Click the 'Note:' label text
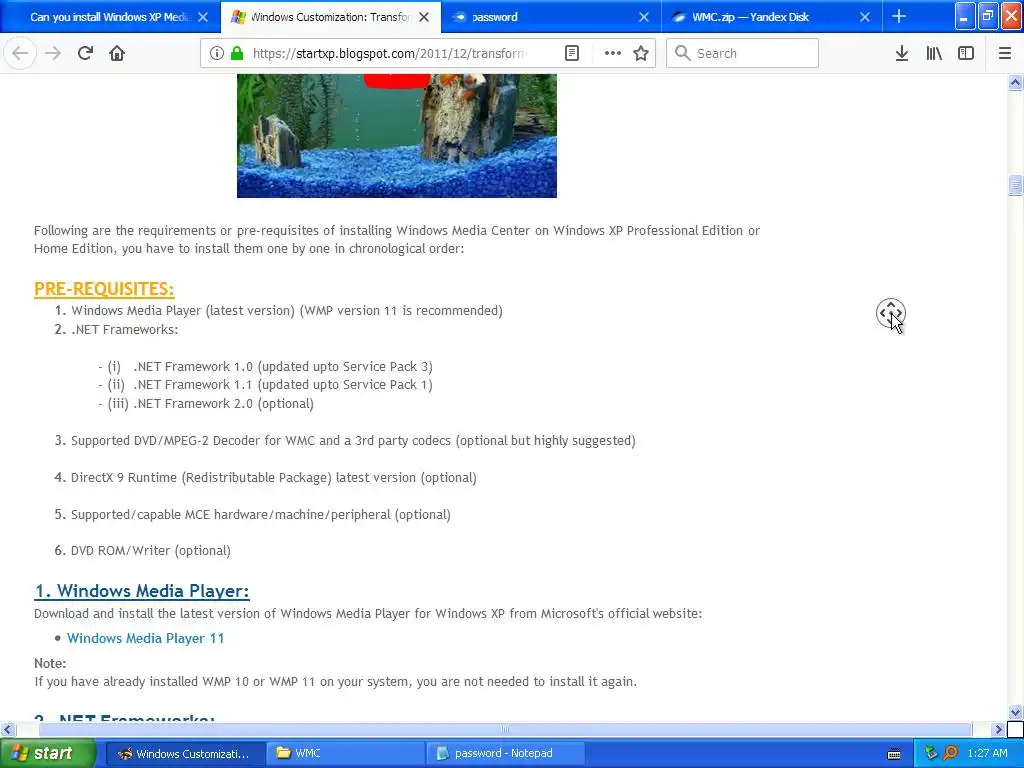Image resolution: width=1024 pixels, height=768 pixels. click(50, 663)
